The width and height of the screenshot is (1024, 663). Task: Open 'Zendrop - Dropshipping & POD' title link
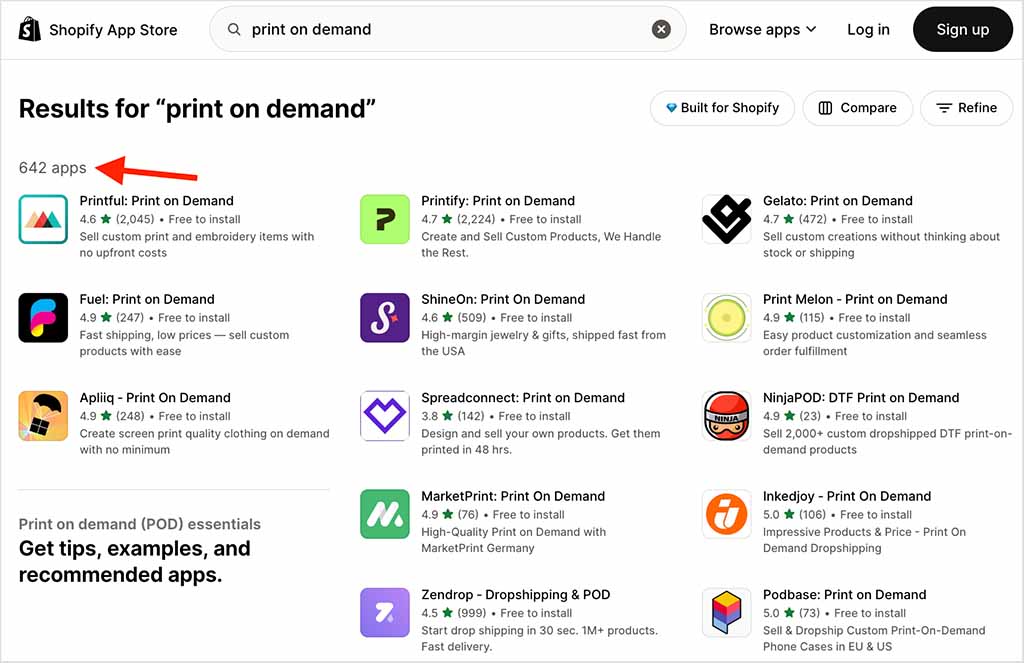515,595
